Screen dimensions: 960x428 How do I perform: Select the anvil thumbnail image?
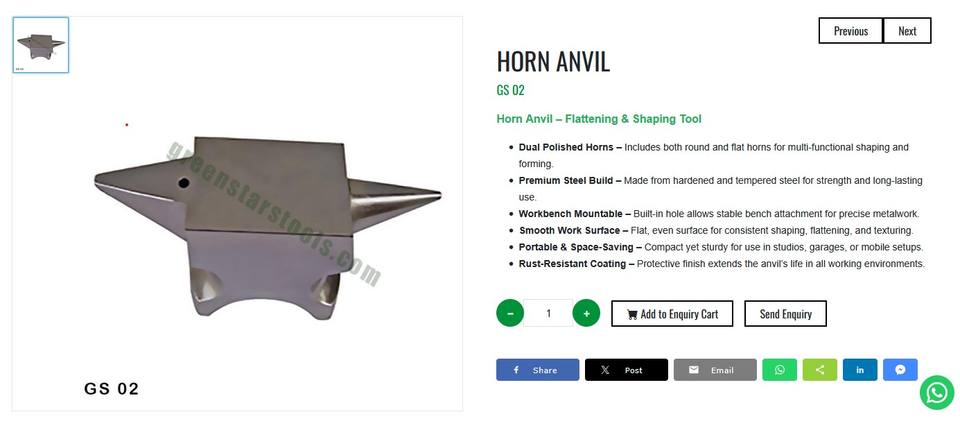(x=40, y=45)
